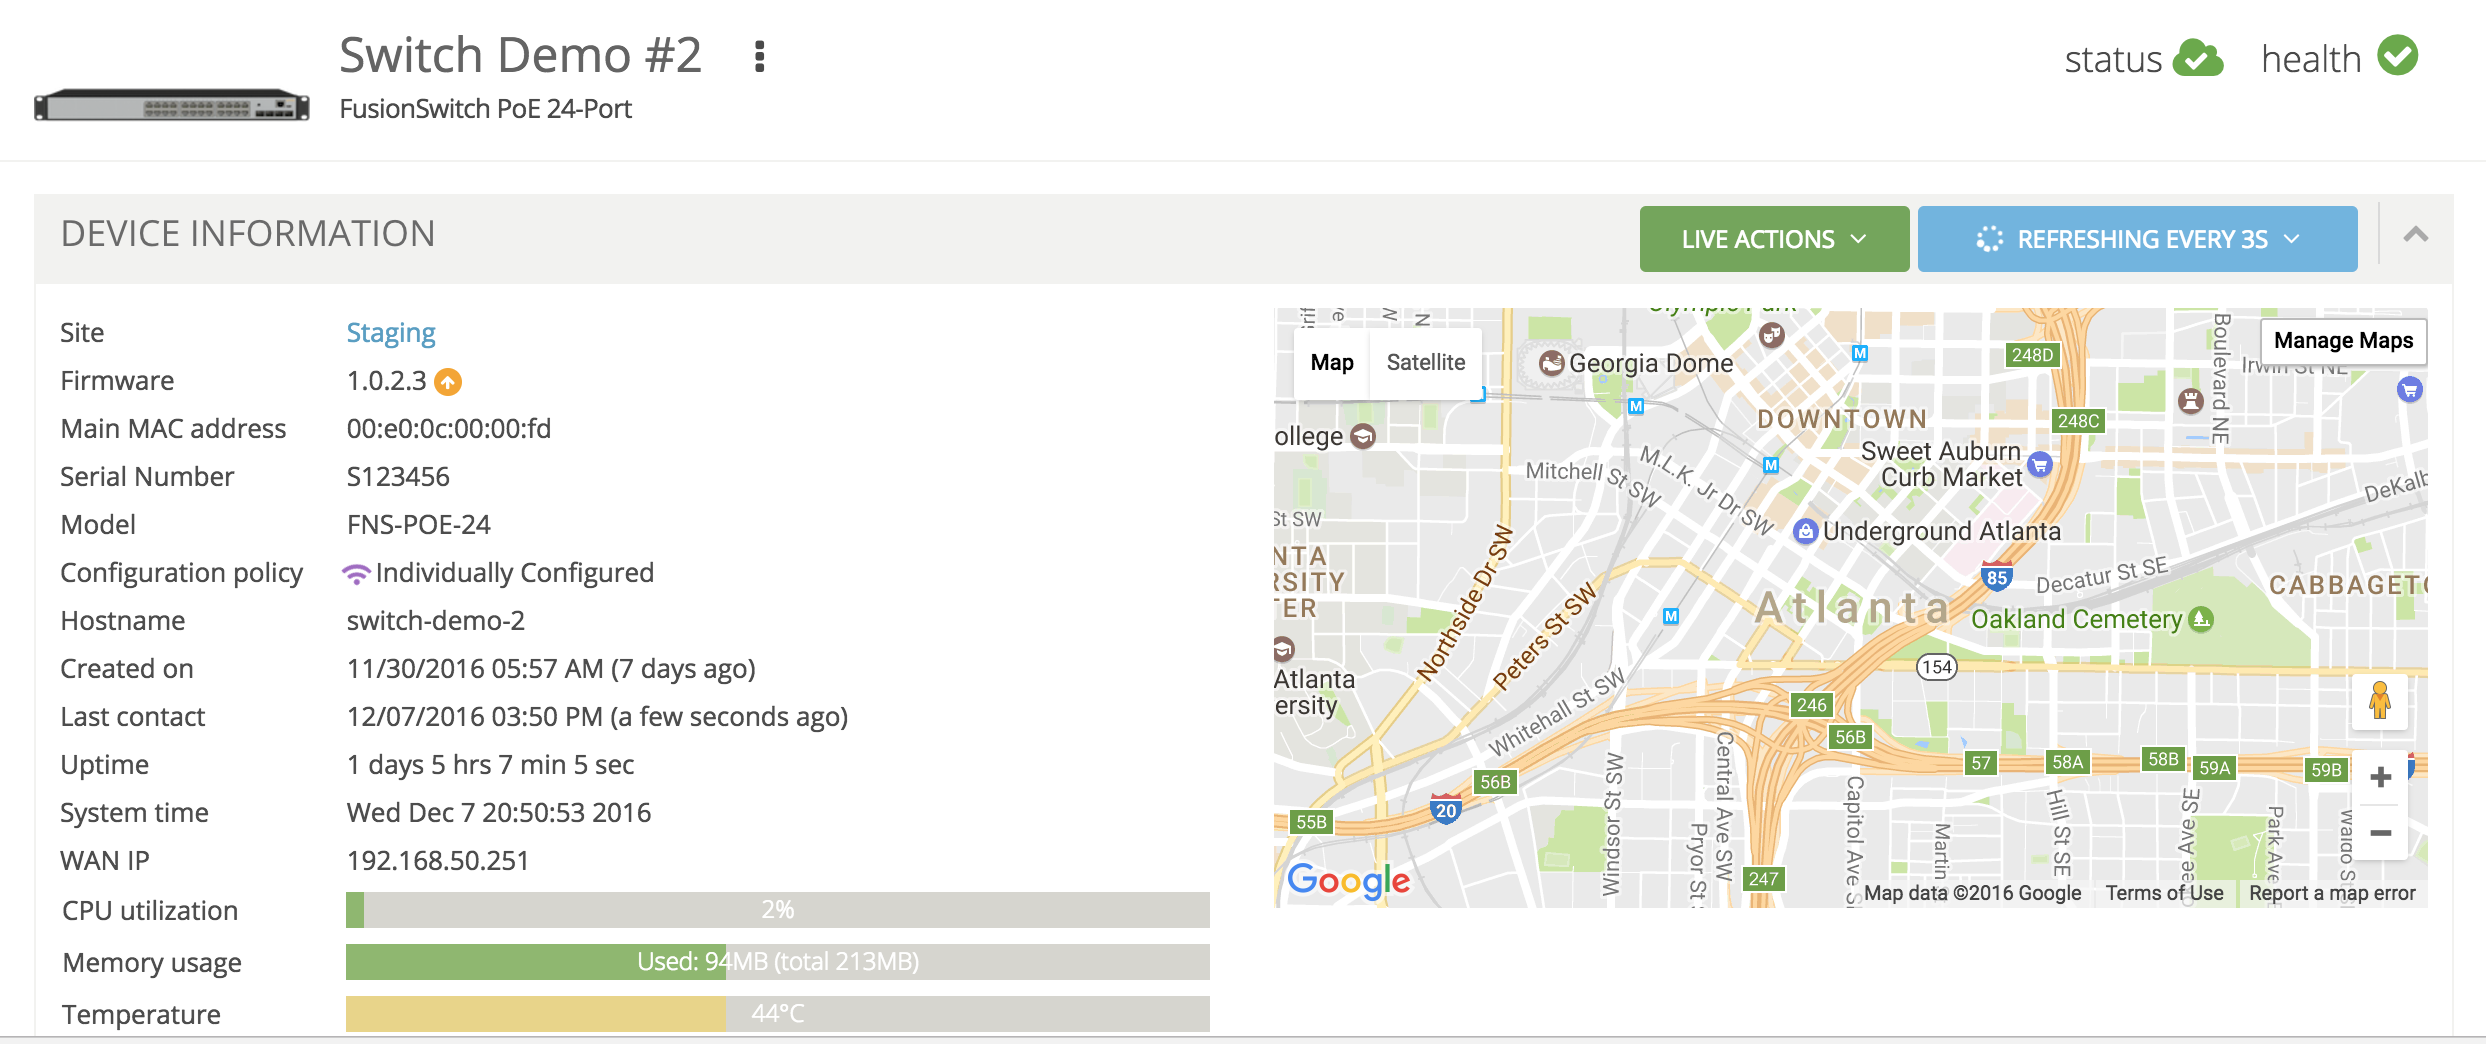Click the exit 247 sign on map
Screen dimensions: 2486x1044
1763,879
